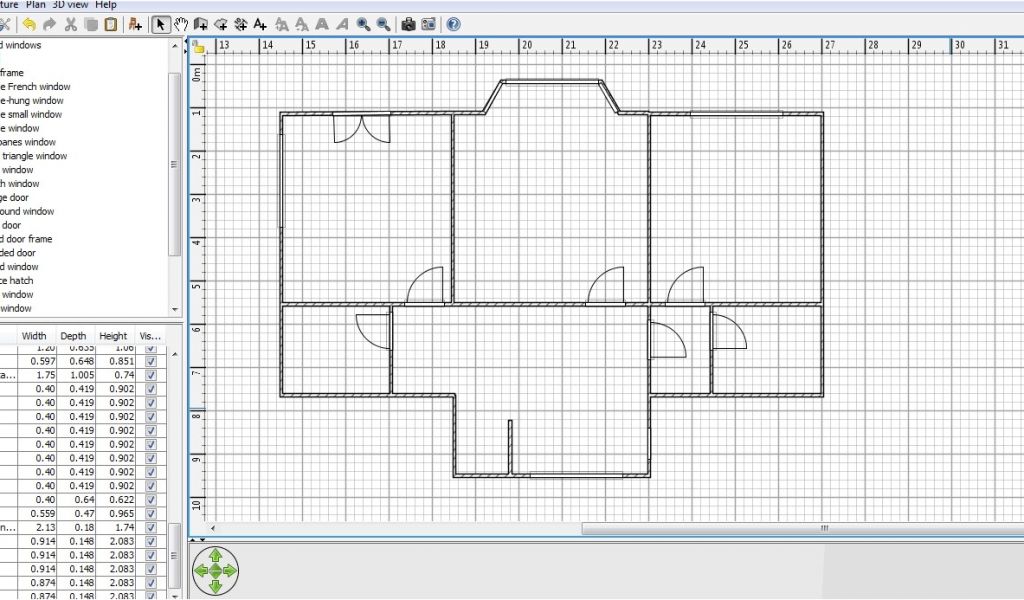Click the Add furniture to home icon
Viewport: 1024px width, 600px height.
point(135,24)
